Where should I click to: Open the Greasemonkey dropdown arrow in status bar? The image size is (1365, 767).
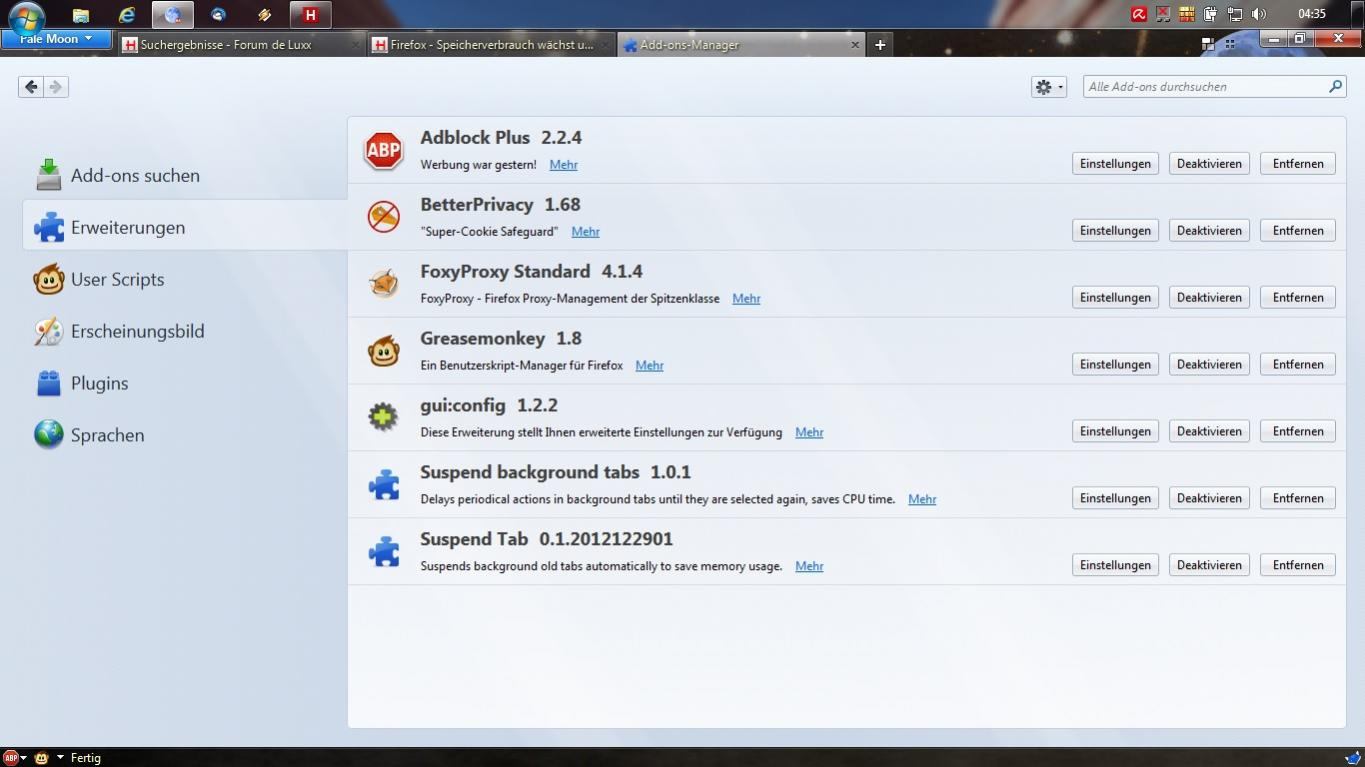(59, 758)
